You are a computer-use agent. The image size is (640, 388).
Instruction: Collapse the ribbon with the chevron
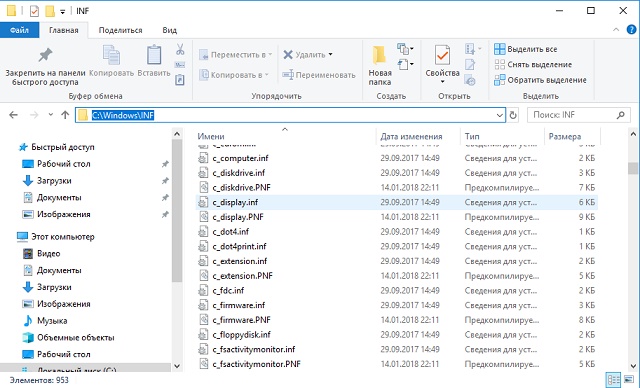click(616, 29)
